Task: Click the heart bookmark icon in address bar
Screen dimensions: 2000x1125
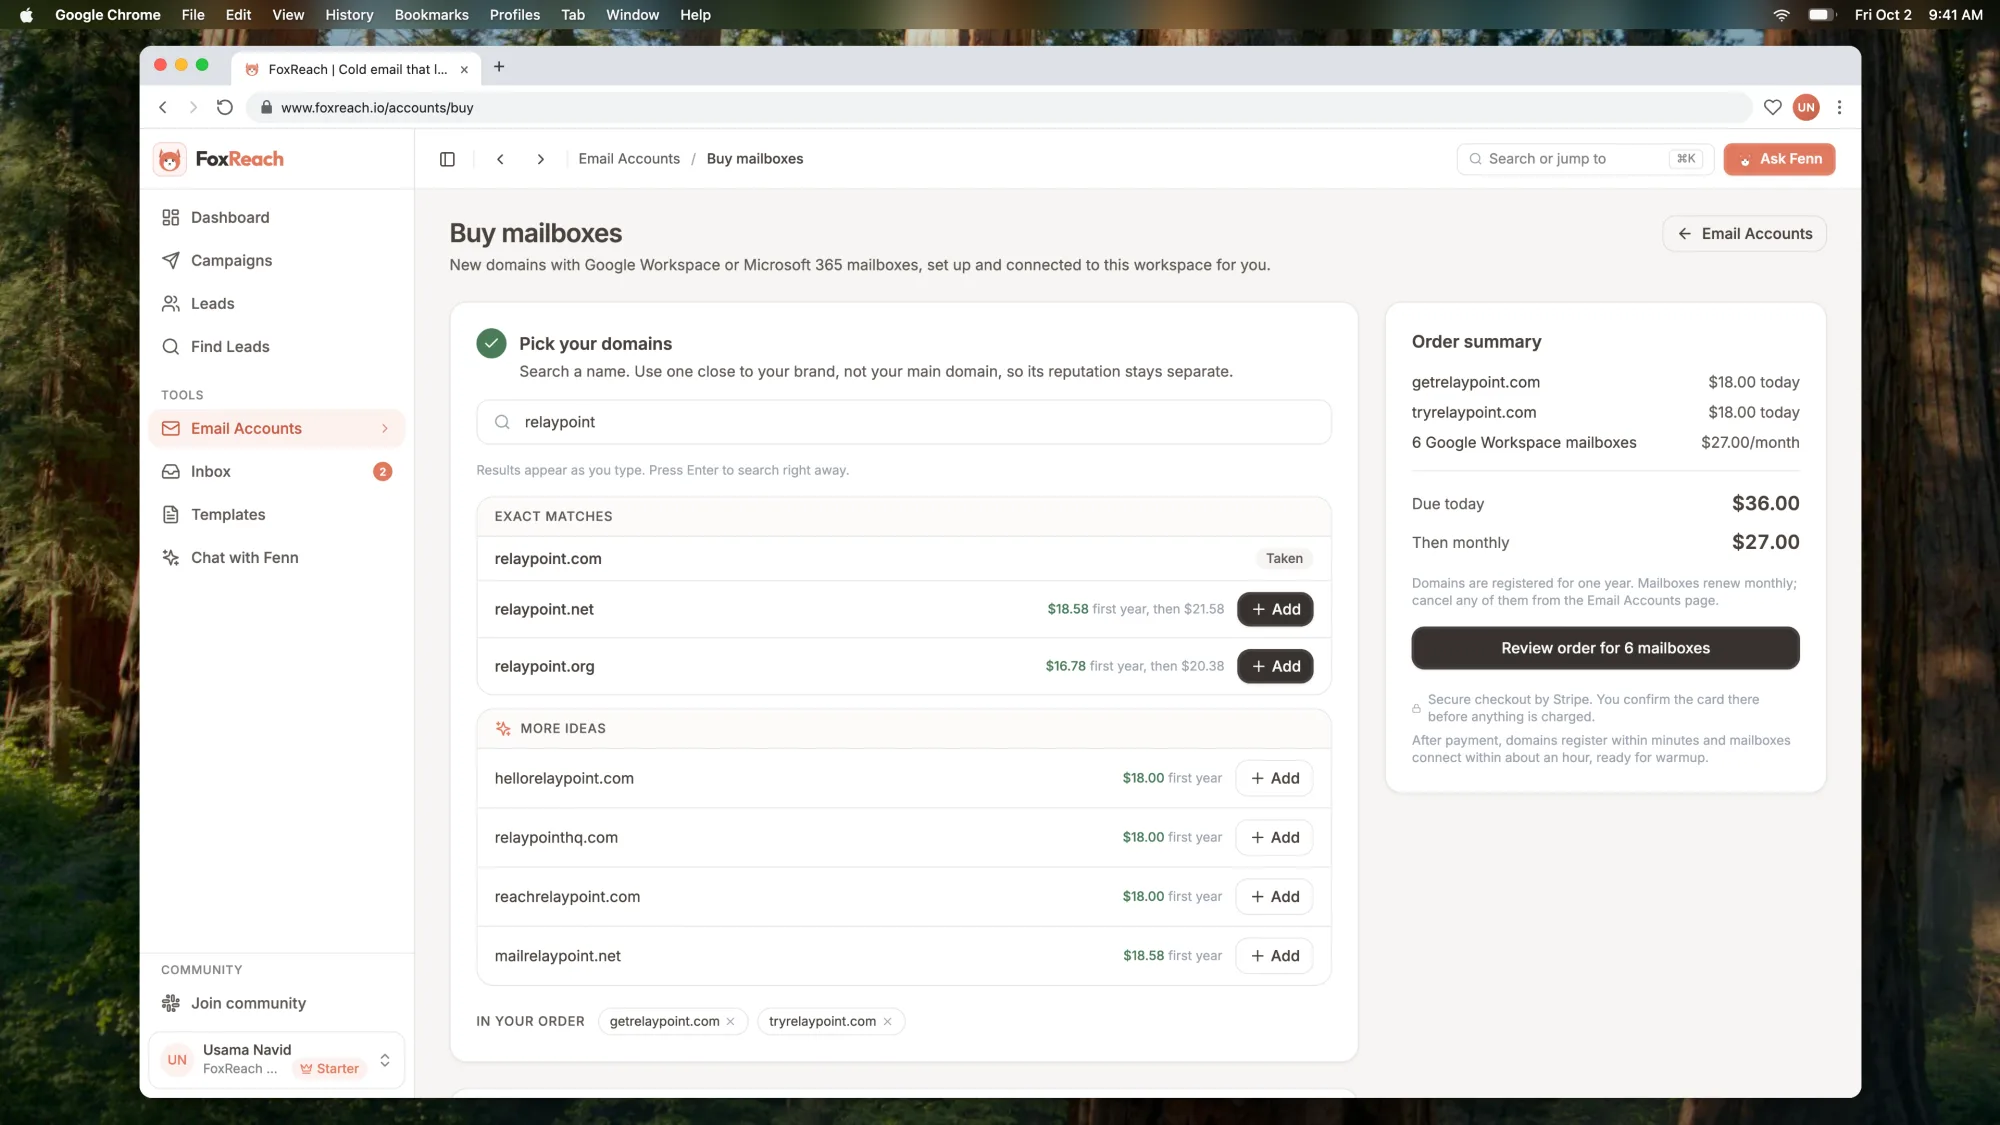Action: [1772, 107]
